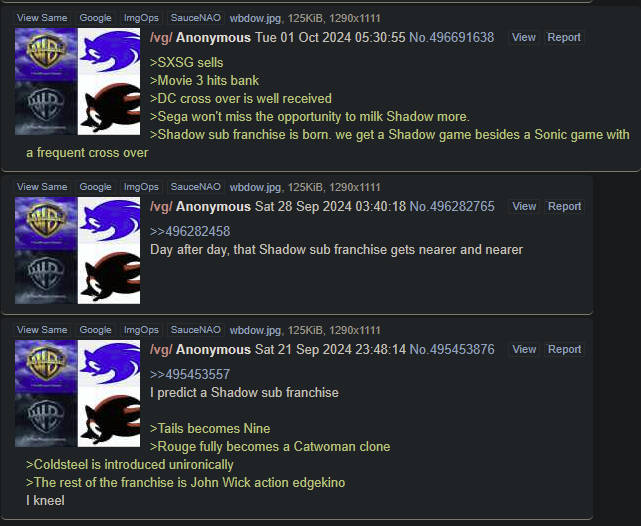The height and width of the screenshot is (526, 641).
Task: Click post number No.496282765
Action: [x=452, y=206]
